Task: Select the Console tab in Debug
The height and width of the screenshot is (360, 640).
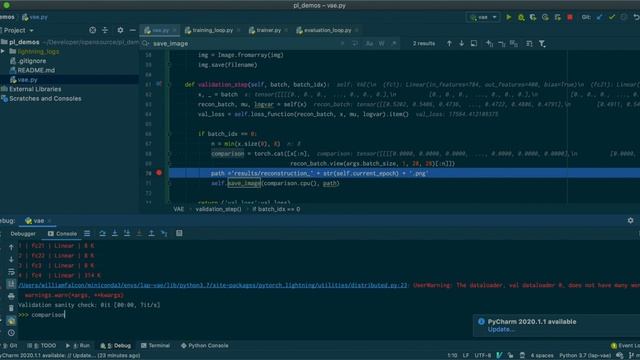Action: 62,233
